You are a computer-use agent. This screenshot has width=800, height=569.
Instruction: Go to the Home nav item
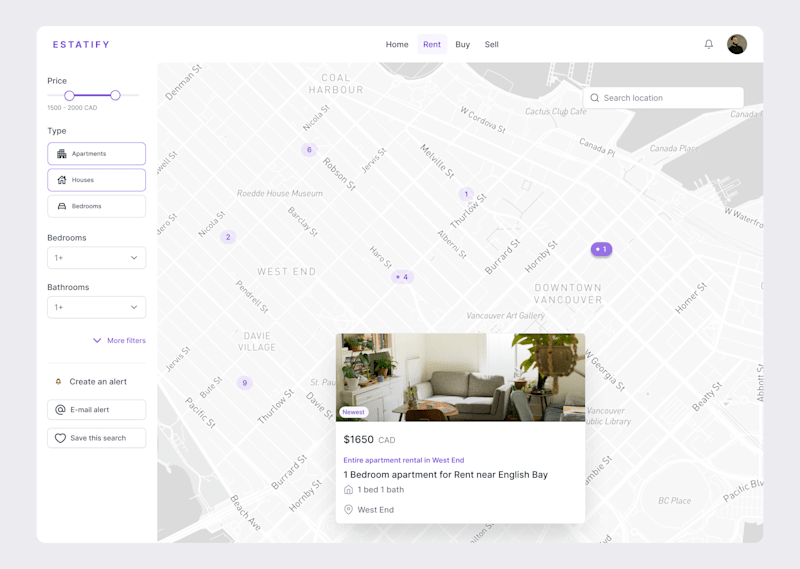[x=397, y=44]
